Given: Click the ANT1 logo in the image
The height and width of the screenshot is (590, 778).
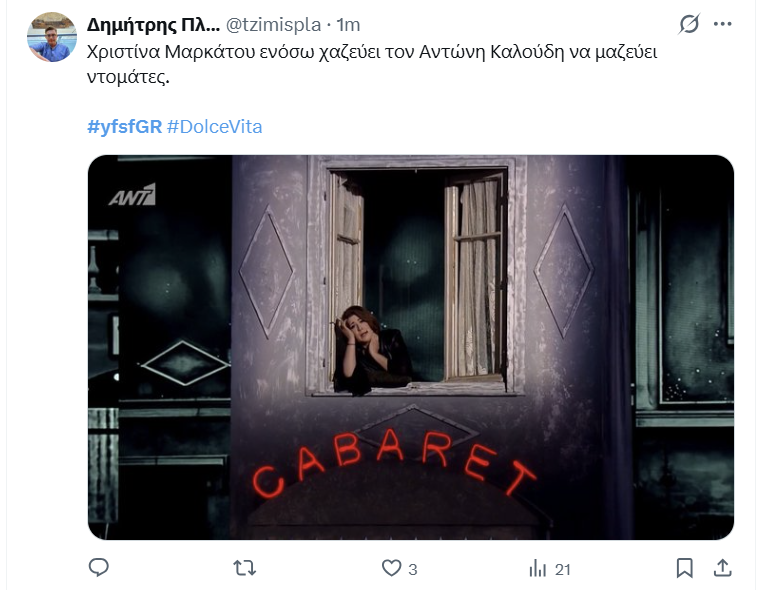Looking at the screenshot, I should [x=132, y=195].
